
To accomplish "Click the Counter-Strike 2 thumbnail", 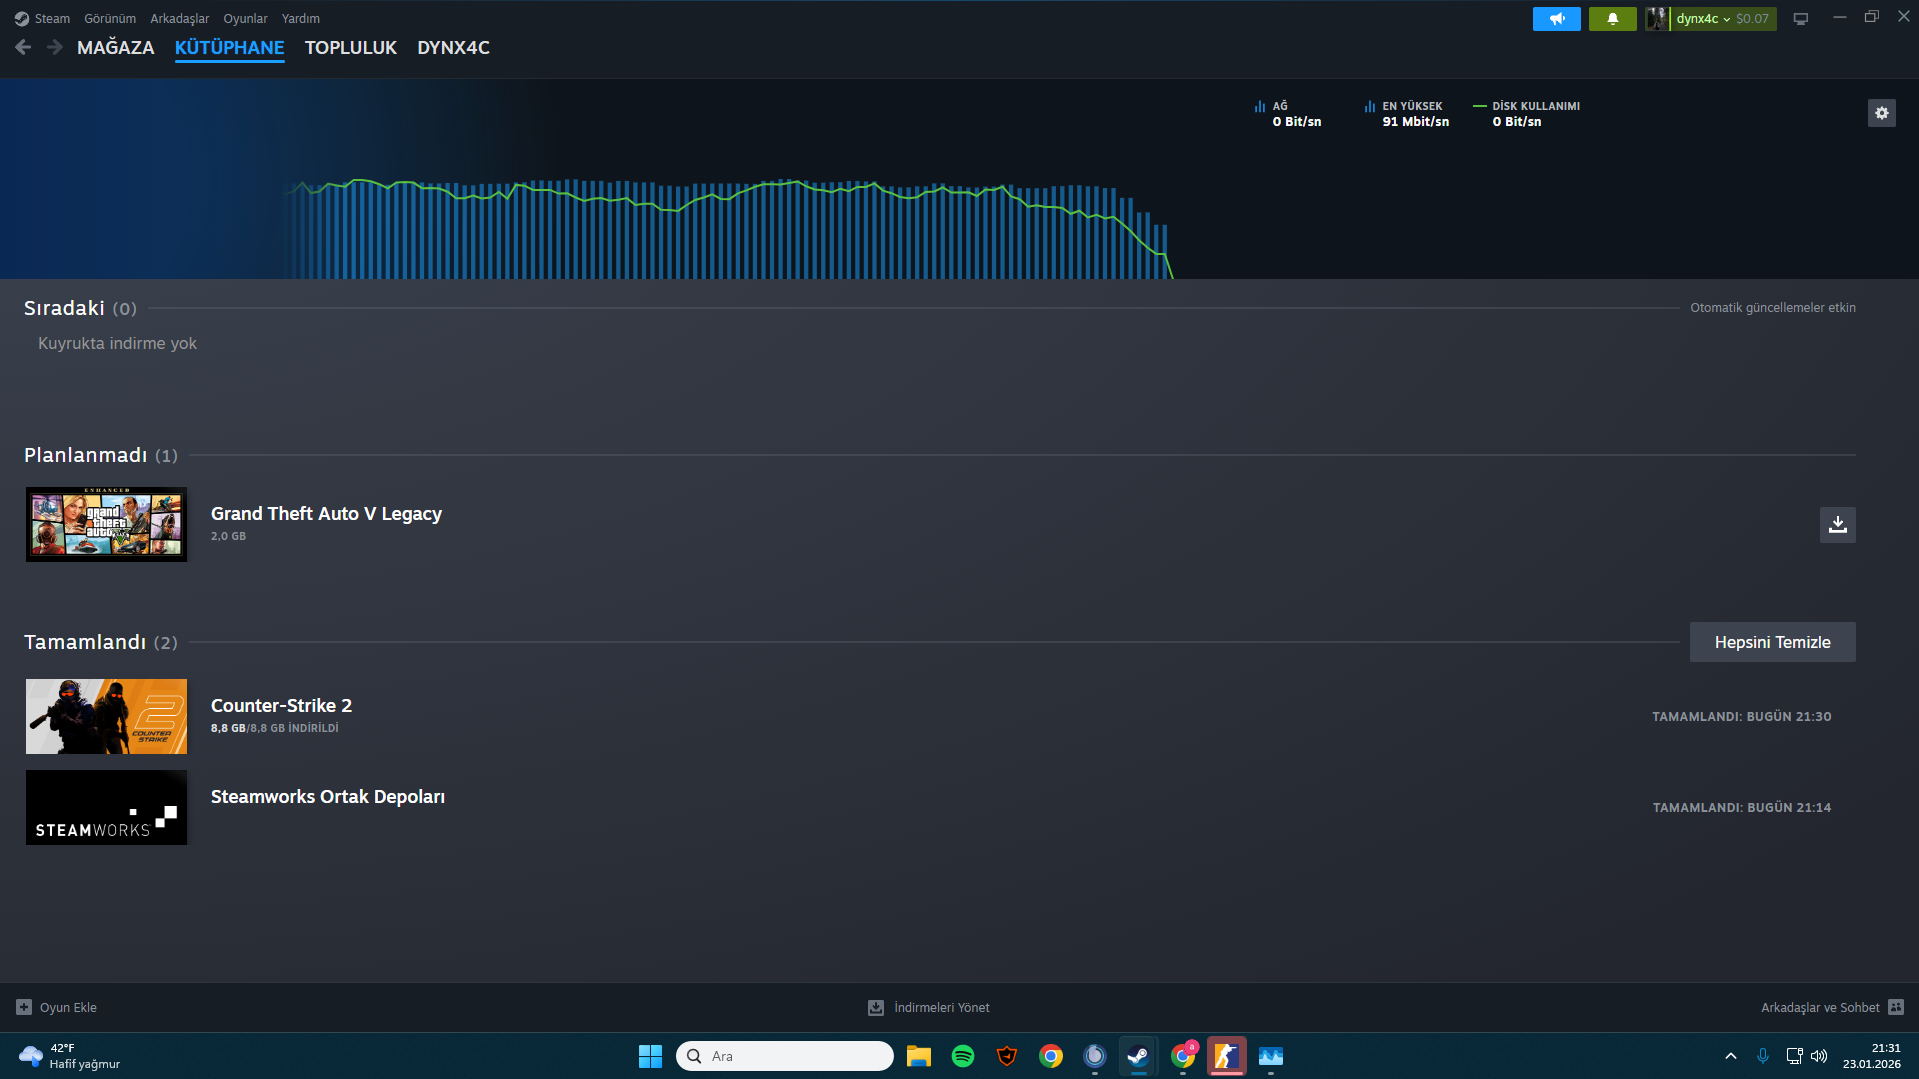I will tap(106, 716).
